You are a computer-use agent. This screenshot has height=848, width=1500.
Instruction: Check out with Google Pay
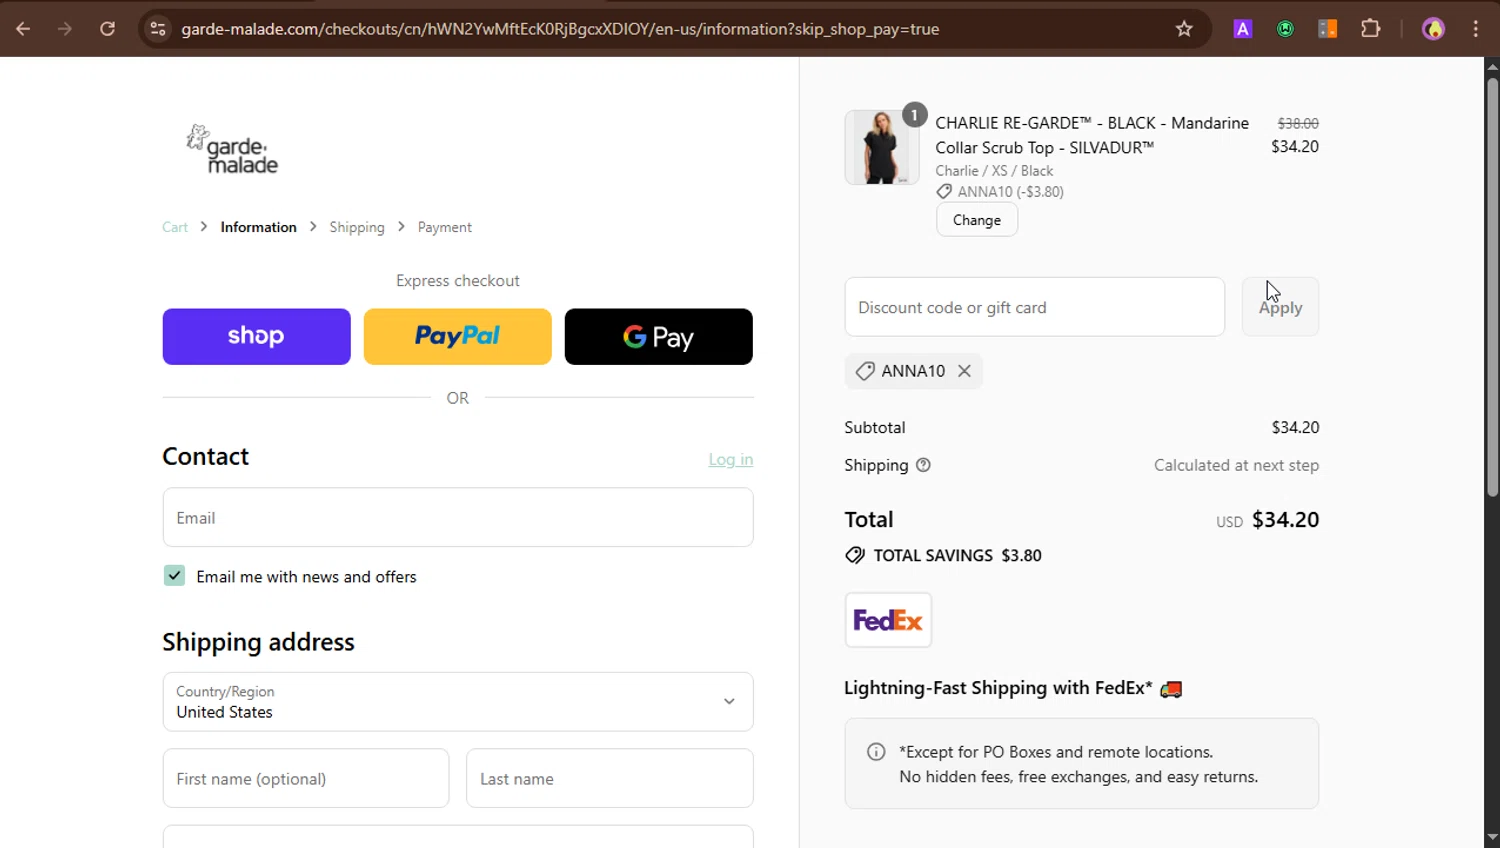(659, 337)
